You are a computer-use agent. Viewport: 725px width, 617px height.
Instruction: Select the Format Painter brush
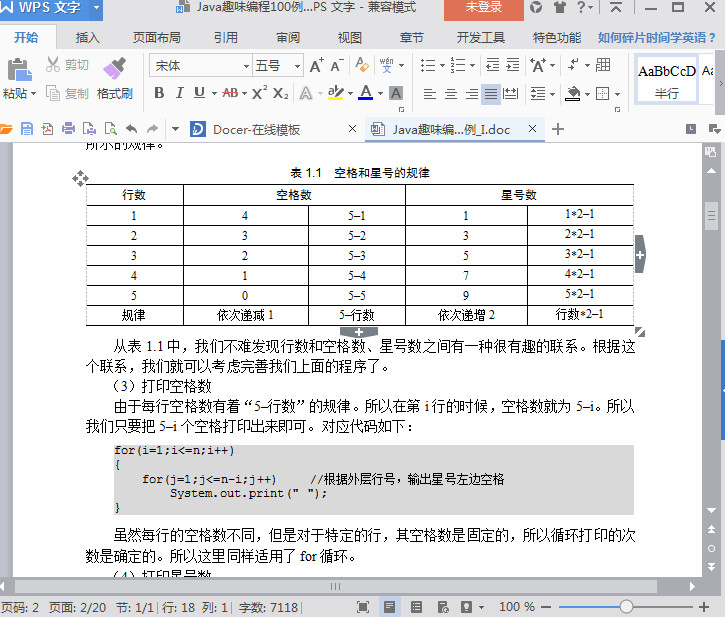point(114,68)
